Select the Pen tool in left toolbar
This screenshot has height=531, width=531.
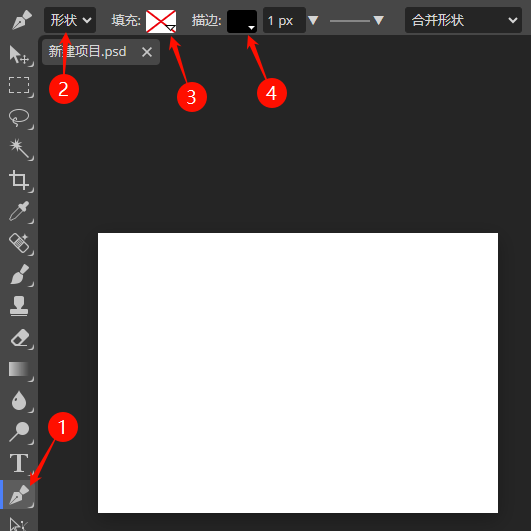(x=20, y=494)
